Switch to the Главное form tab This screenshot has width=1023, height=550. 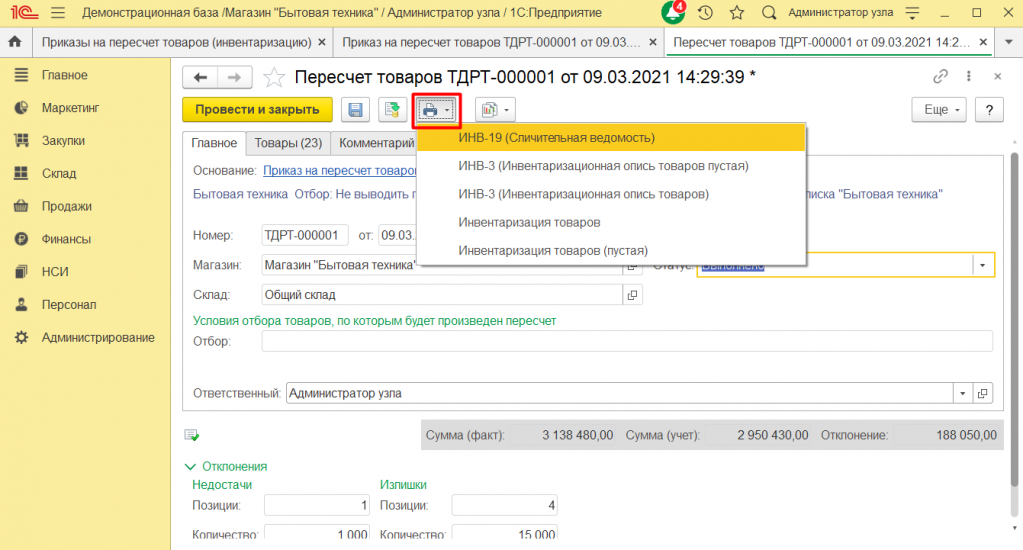pos(214,143)
